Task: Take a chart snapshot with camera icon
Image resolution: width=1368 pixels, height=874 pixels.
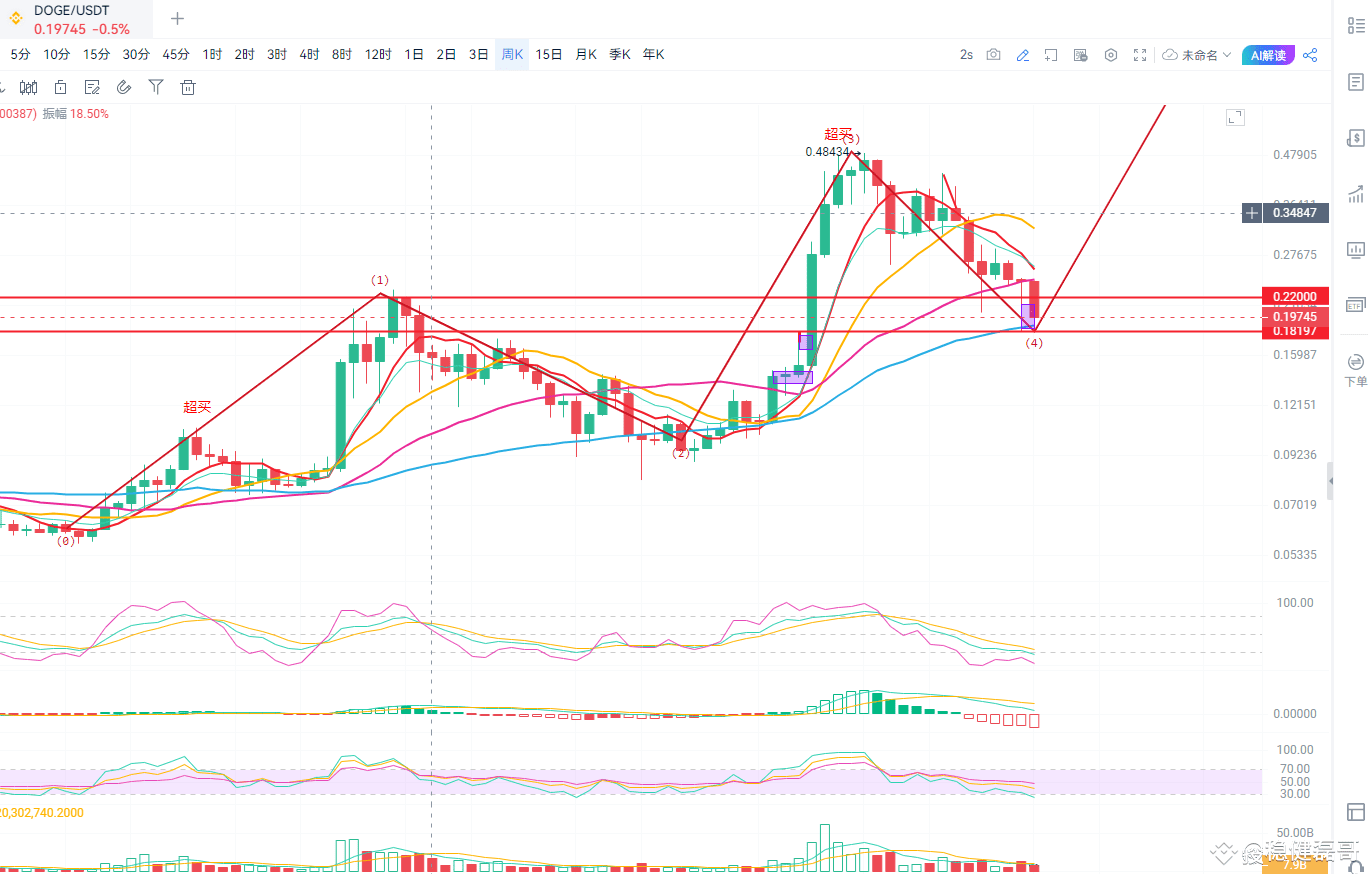Action: (993, 55)
